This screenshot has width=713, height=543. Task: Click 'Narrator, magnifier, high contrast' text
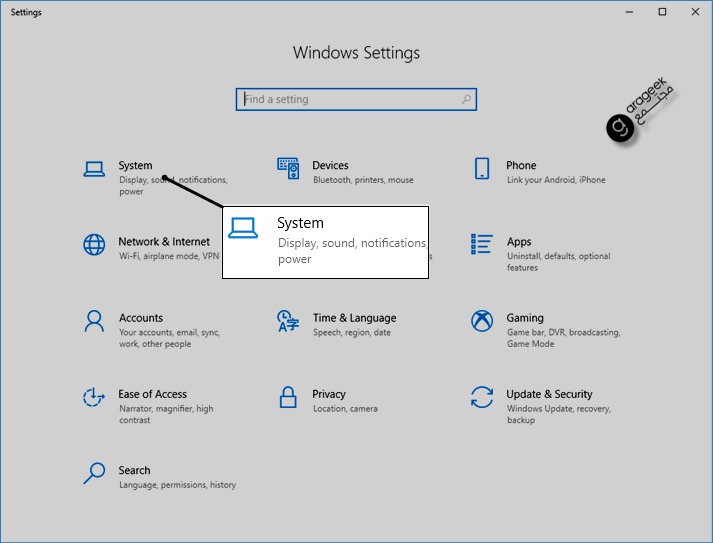pos(166,414)
